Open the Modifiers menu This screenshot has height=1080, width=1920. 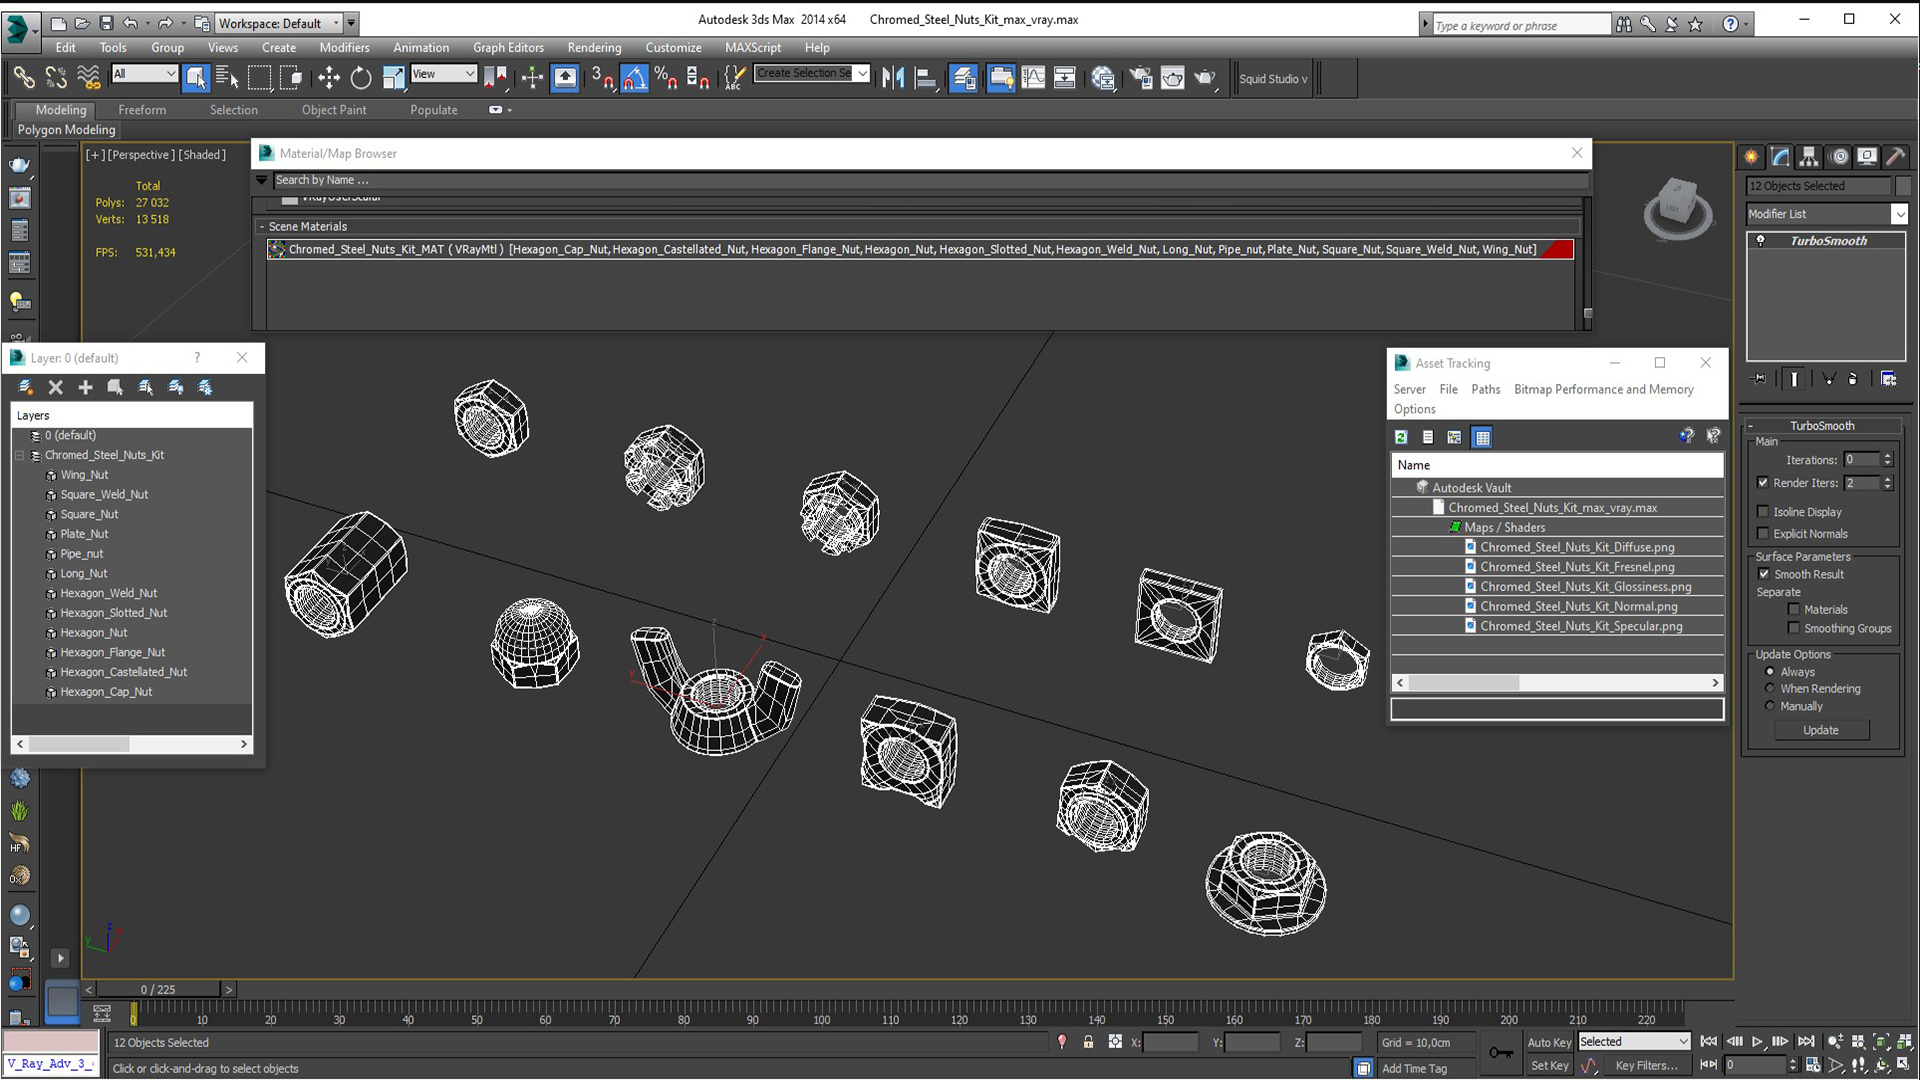[344, 47]
